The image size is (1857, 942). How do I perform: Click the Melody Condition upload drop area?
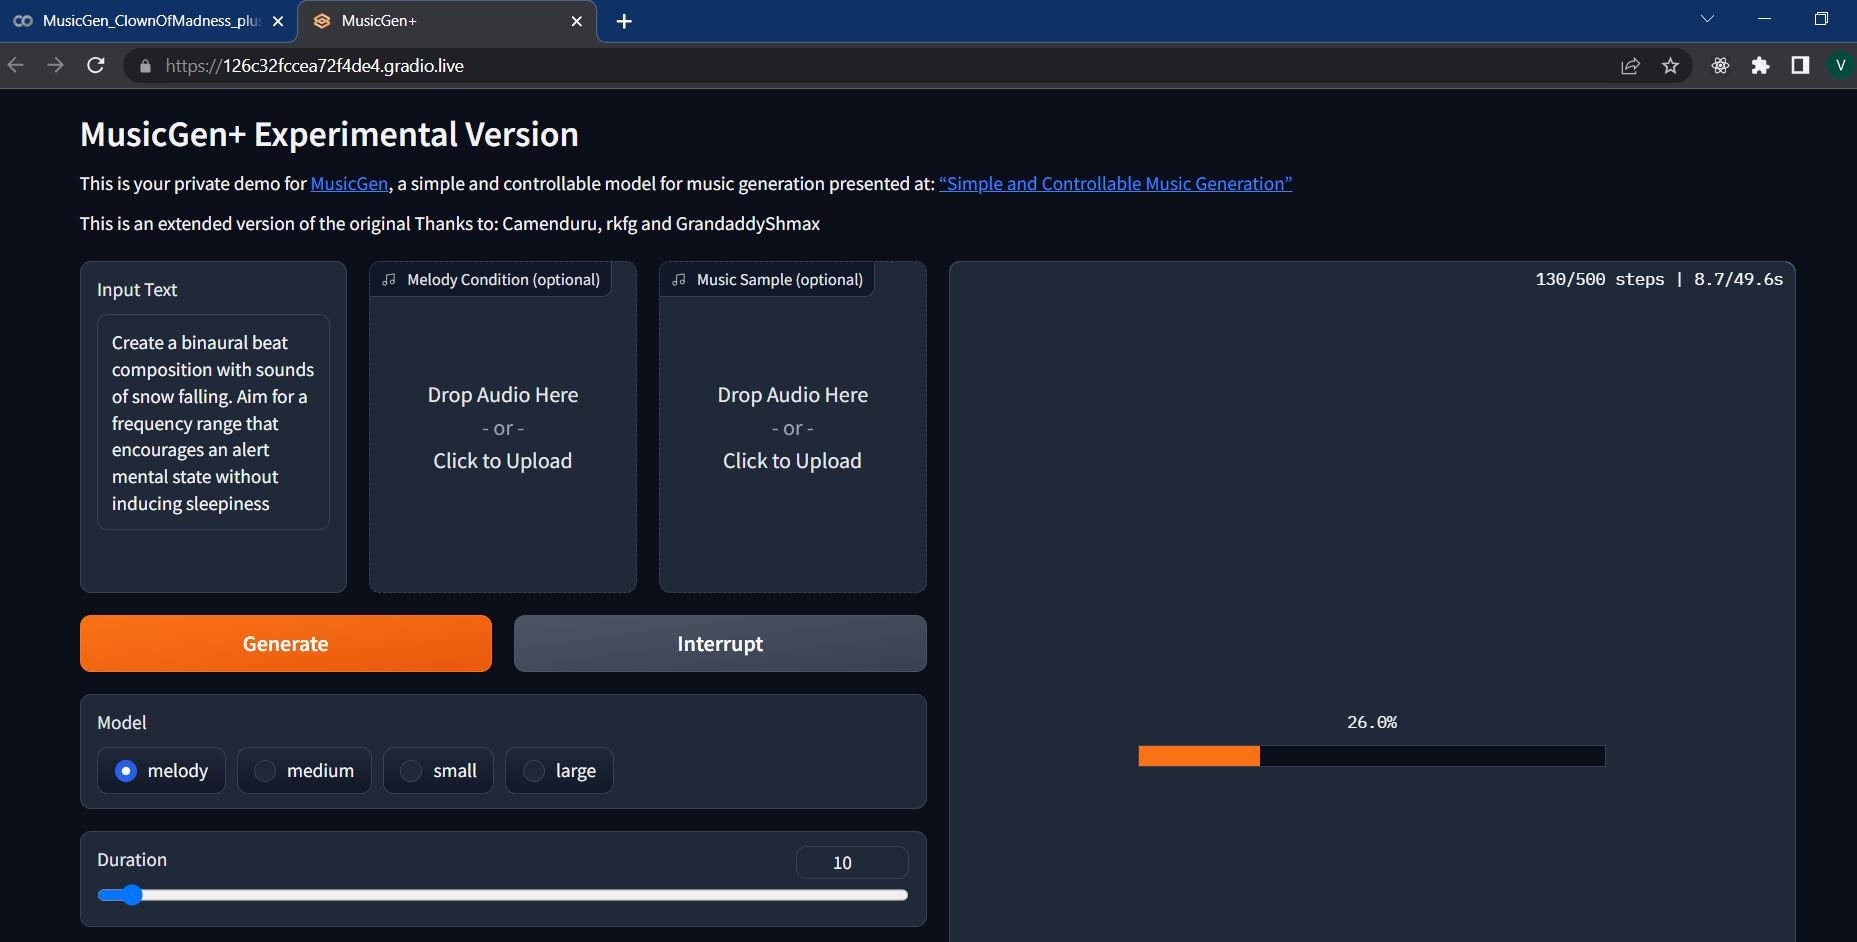[503, 427]
